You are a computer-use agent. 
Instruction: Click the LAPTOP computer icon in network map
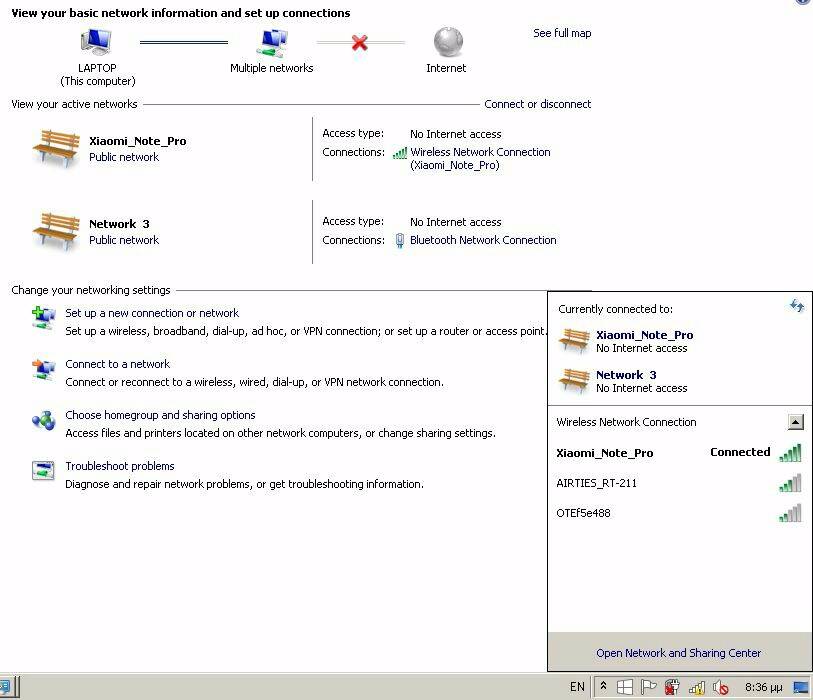97,43
